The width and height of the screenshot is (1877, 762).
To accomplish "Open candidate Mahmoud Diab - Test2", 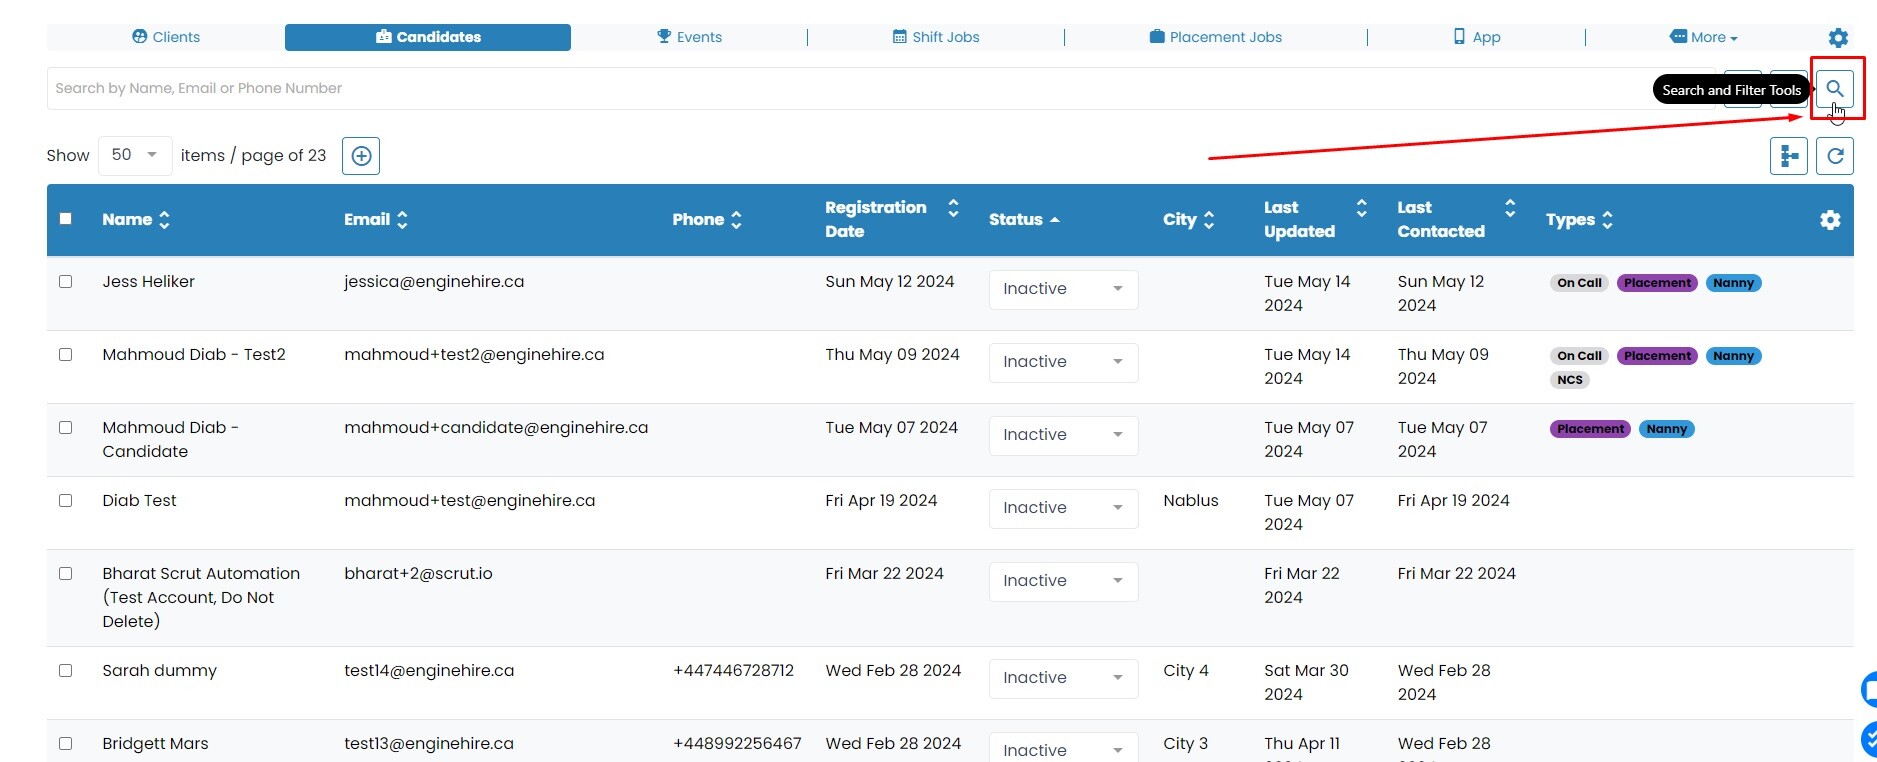I will coord(194,355).
